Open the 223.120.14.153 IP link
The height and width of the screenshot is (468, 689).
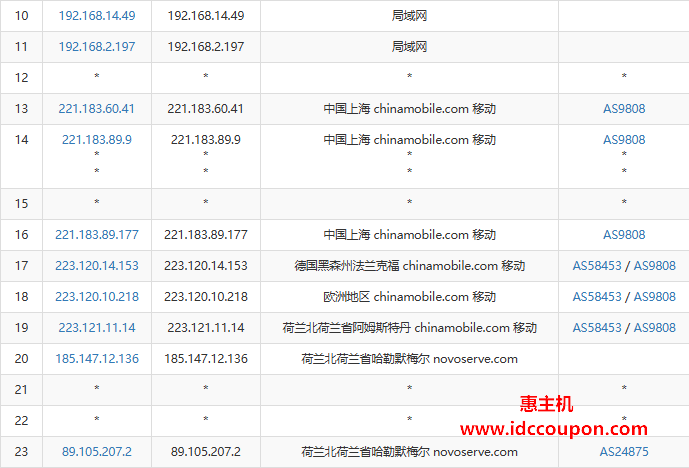coord(97,265)
